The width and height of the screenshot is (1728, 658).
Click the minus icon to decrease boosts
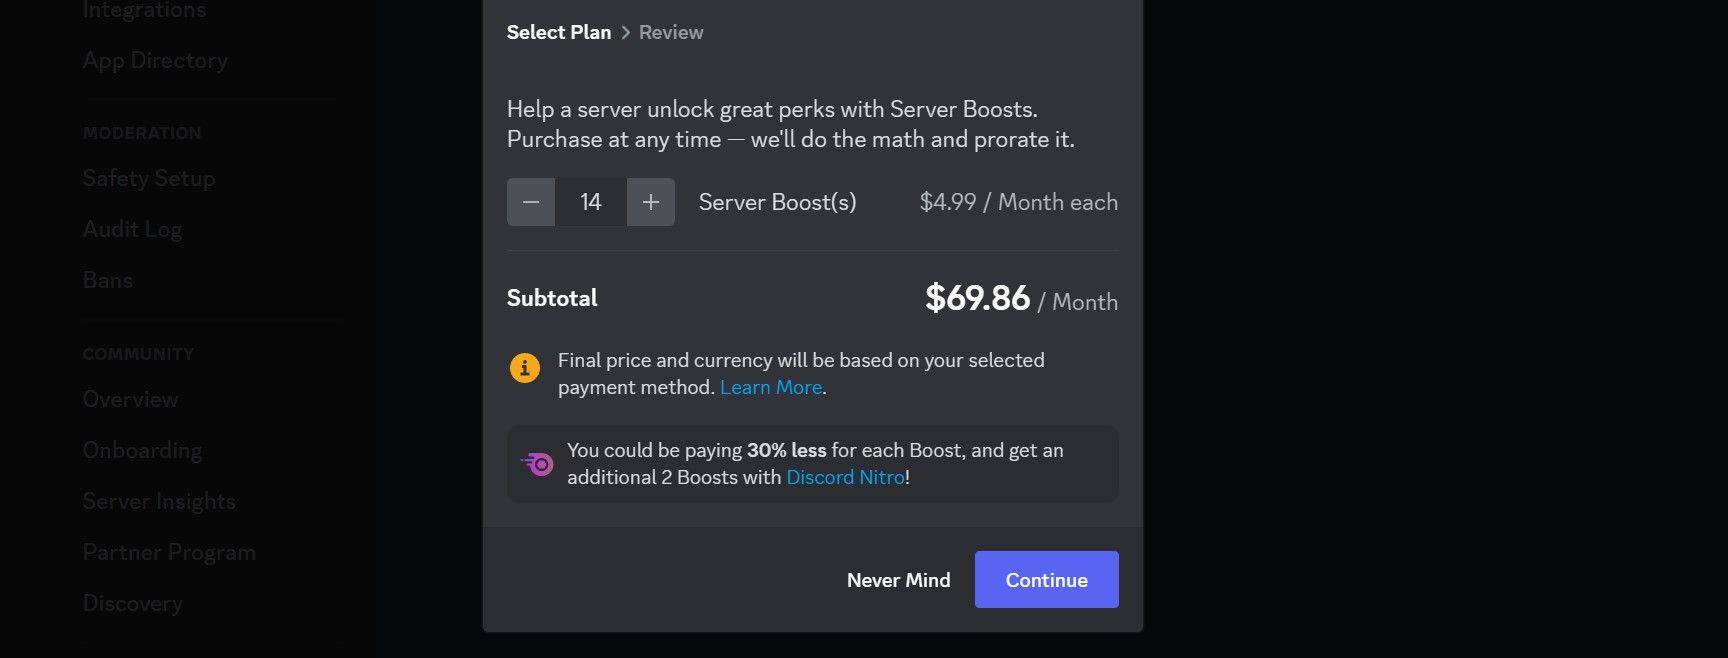[530, 201]
